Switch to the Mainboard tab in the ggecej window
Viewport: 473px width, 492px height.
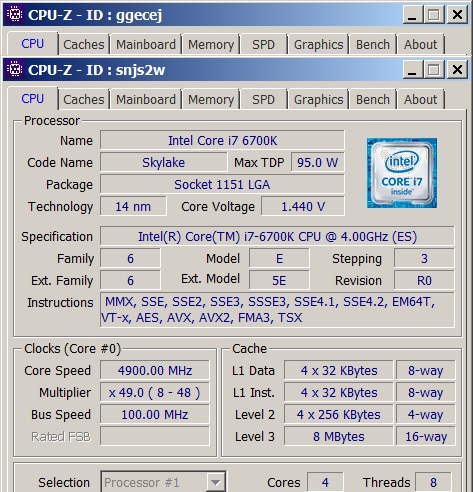(x=146, y=44)
